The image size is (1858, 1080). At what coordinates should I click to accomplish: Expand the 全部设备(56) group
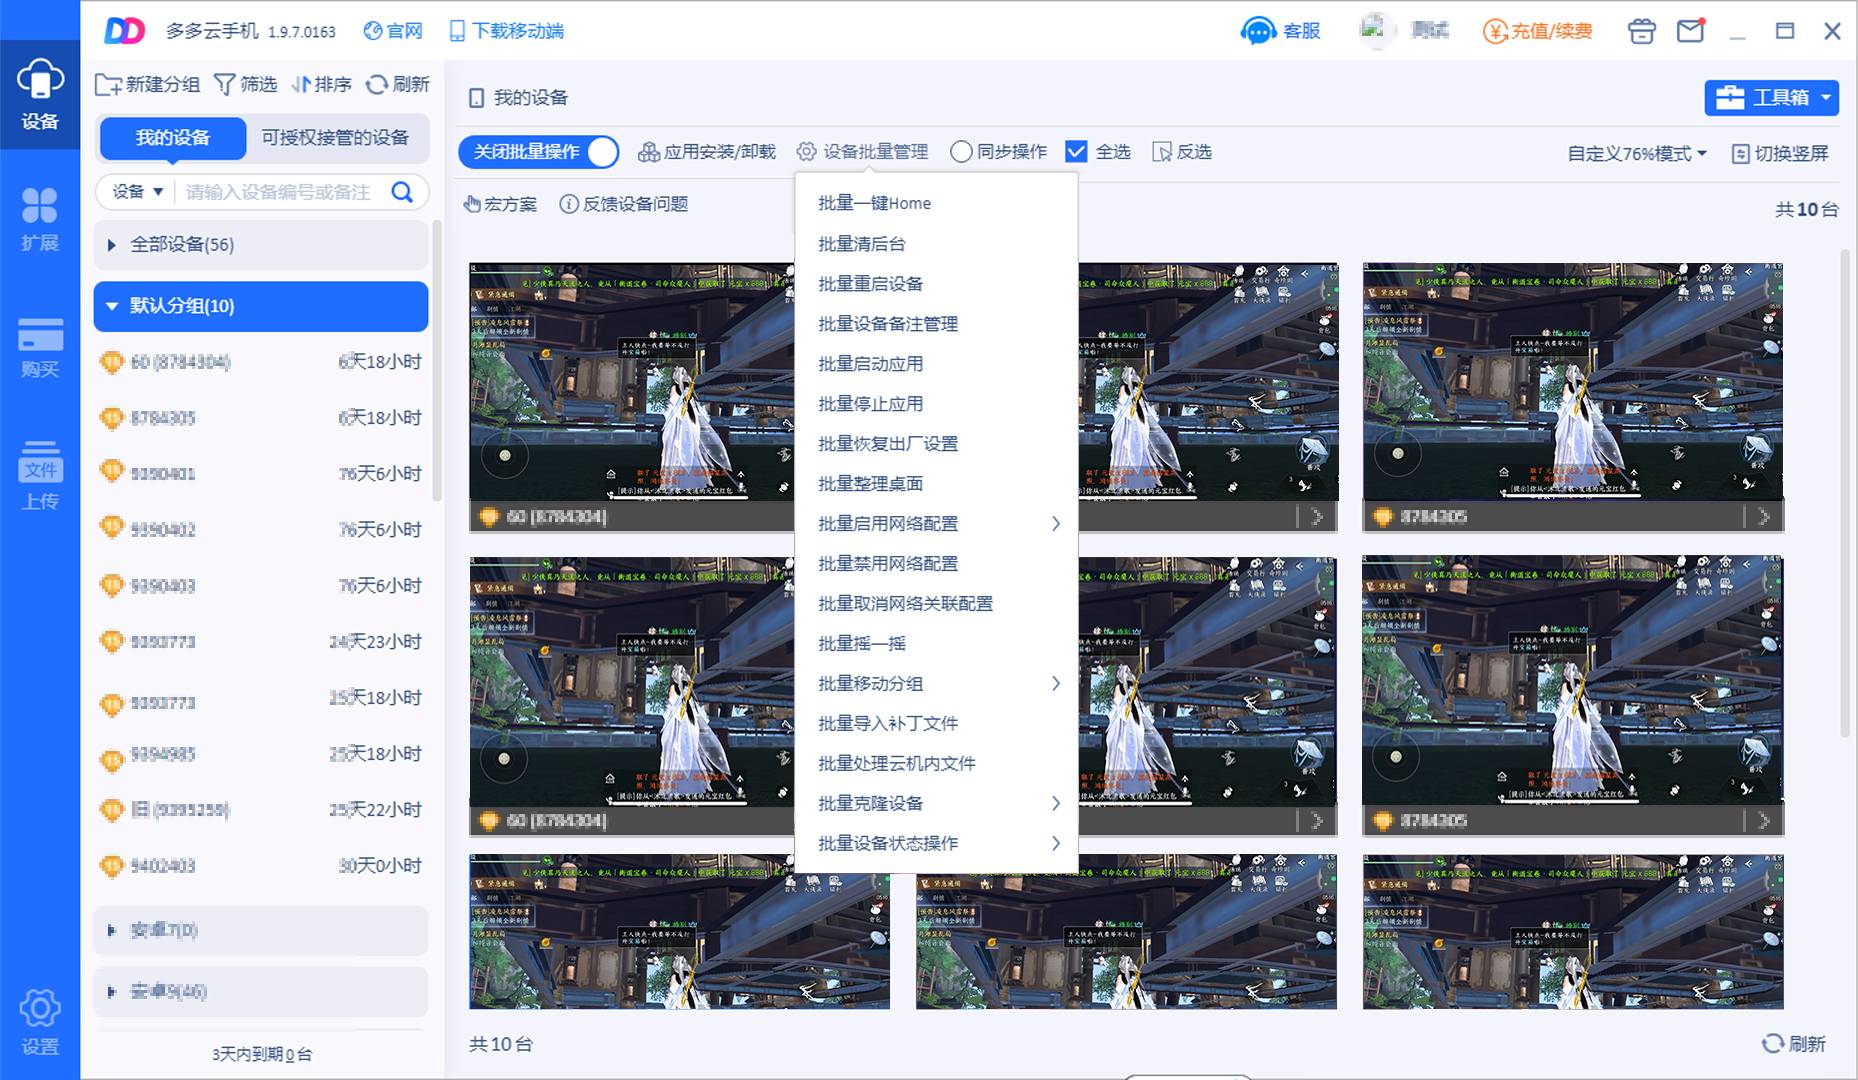tap(261, 245)
